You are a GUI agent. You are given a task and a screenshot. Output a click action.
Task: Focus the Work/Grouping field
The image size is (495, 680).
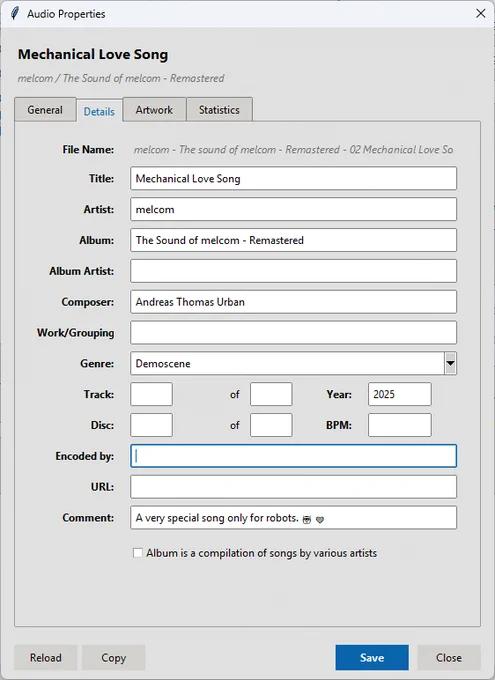293,332
